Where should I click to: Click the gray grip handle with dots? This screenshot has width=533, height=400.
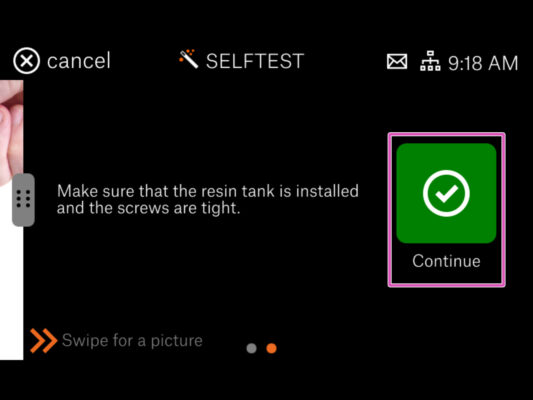click(23, 200)
